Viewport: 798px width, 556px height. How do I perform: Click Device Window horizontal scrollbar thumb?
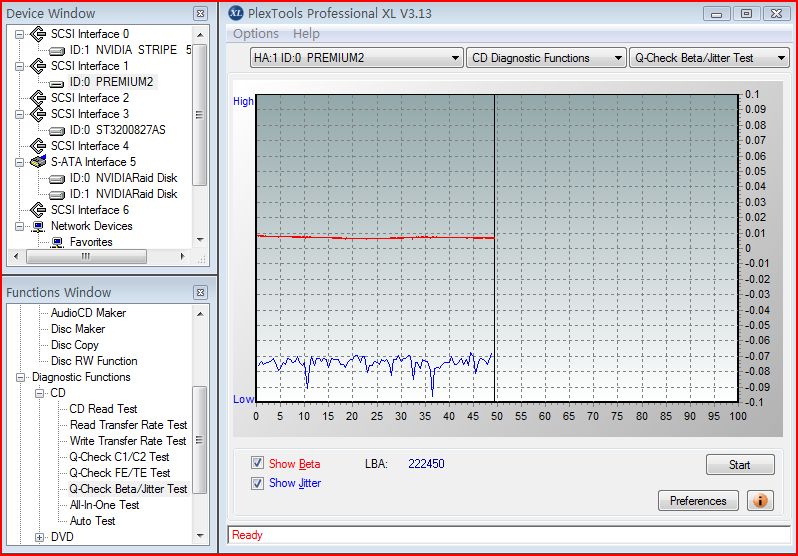click(x=86, y=256)
